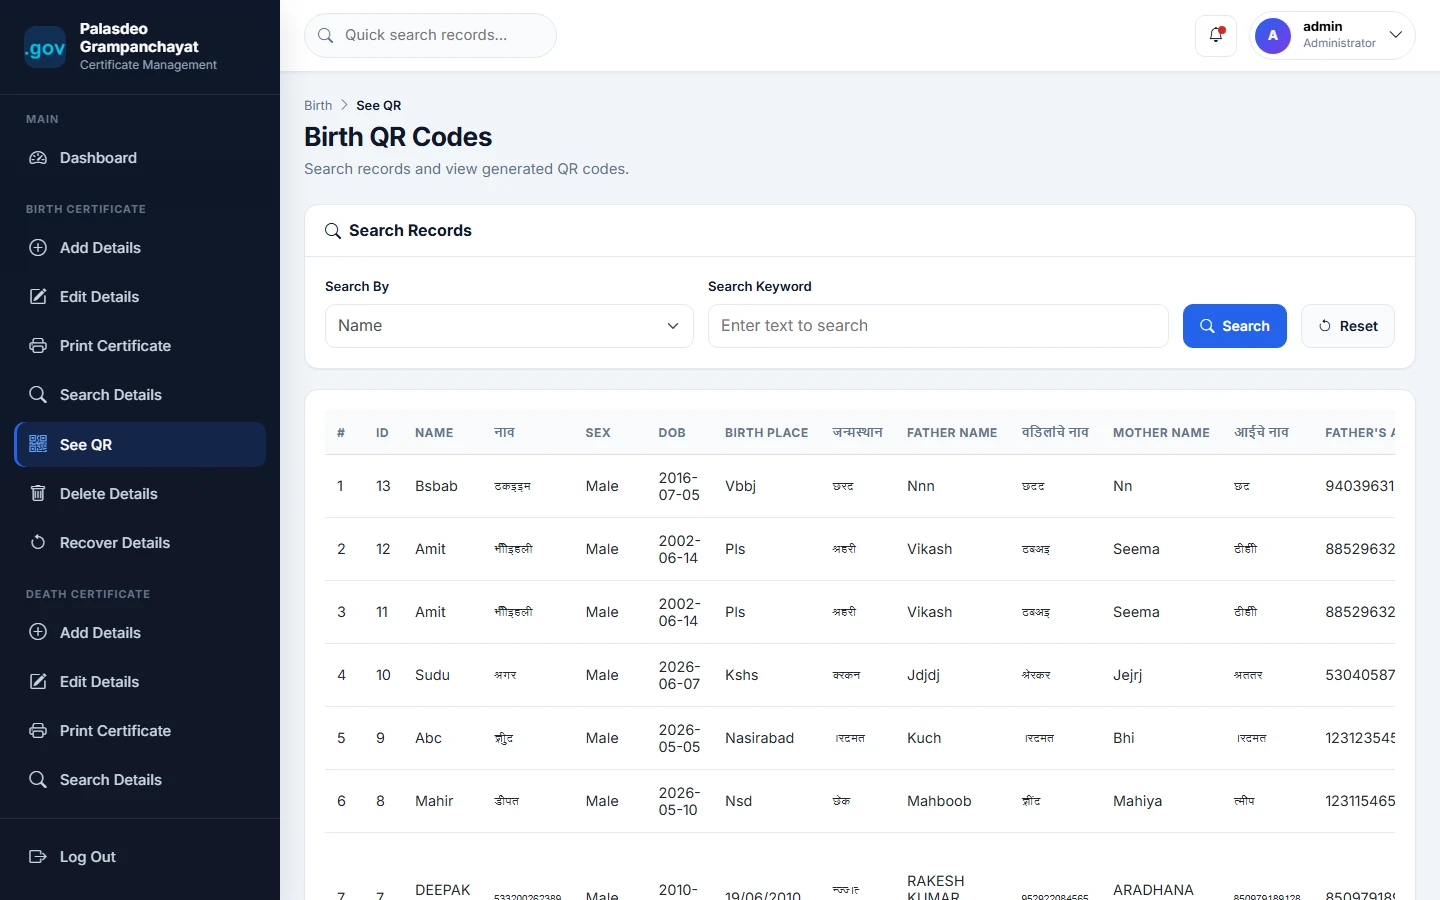This screenshot has width=1440, height=900.
Task: Open Death Certificate Add Details
Action: pyautogui.click(x=140, y=633)
